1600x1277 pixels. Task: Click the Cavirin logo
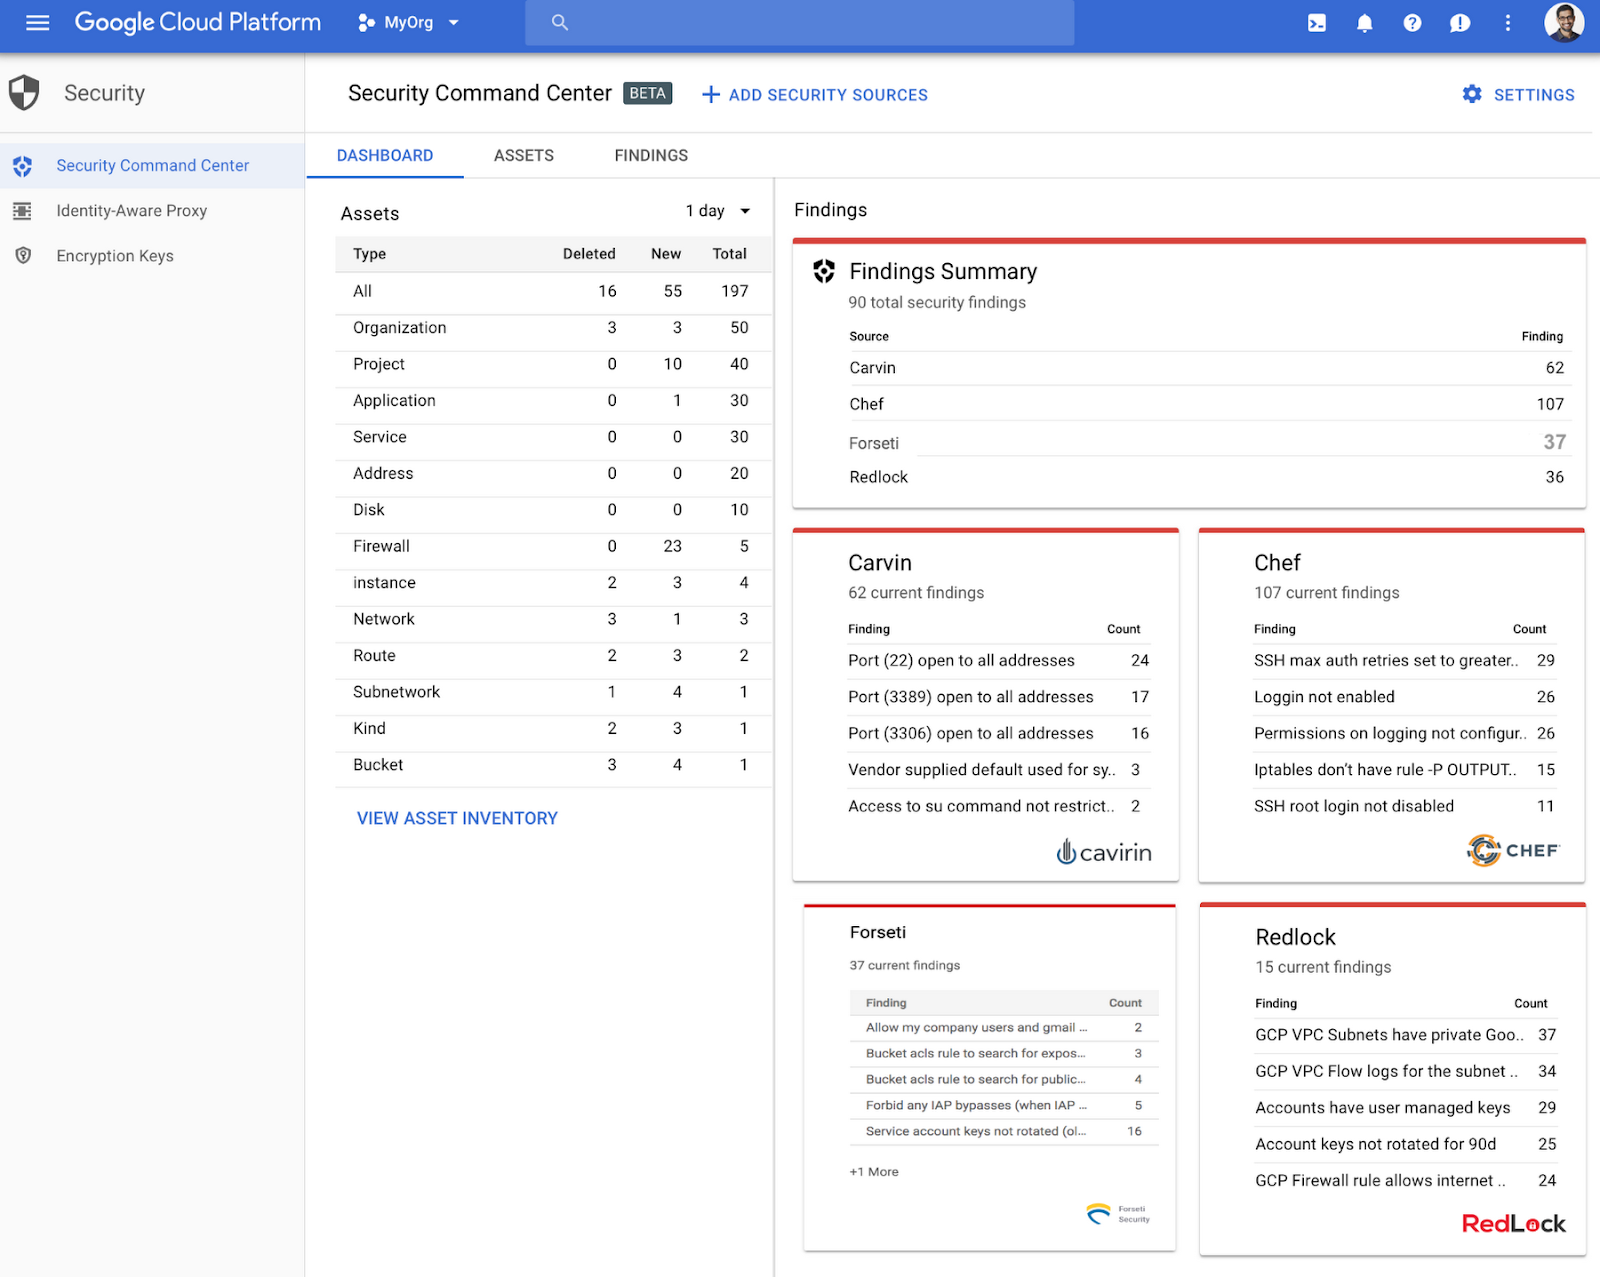point(1104,852)
